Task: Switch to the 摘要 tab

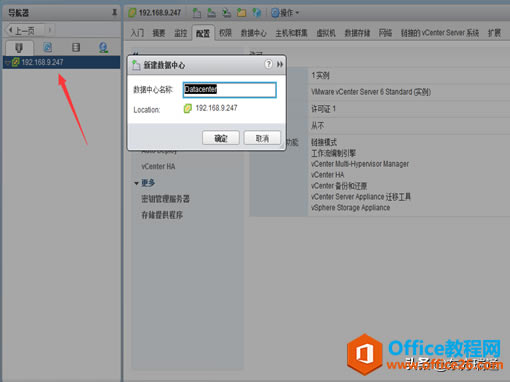Action: click(159, 33)
